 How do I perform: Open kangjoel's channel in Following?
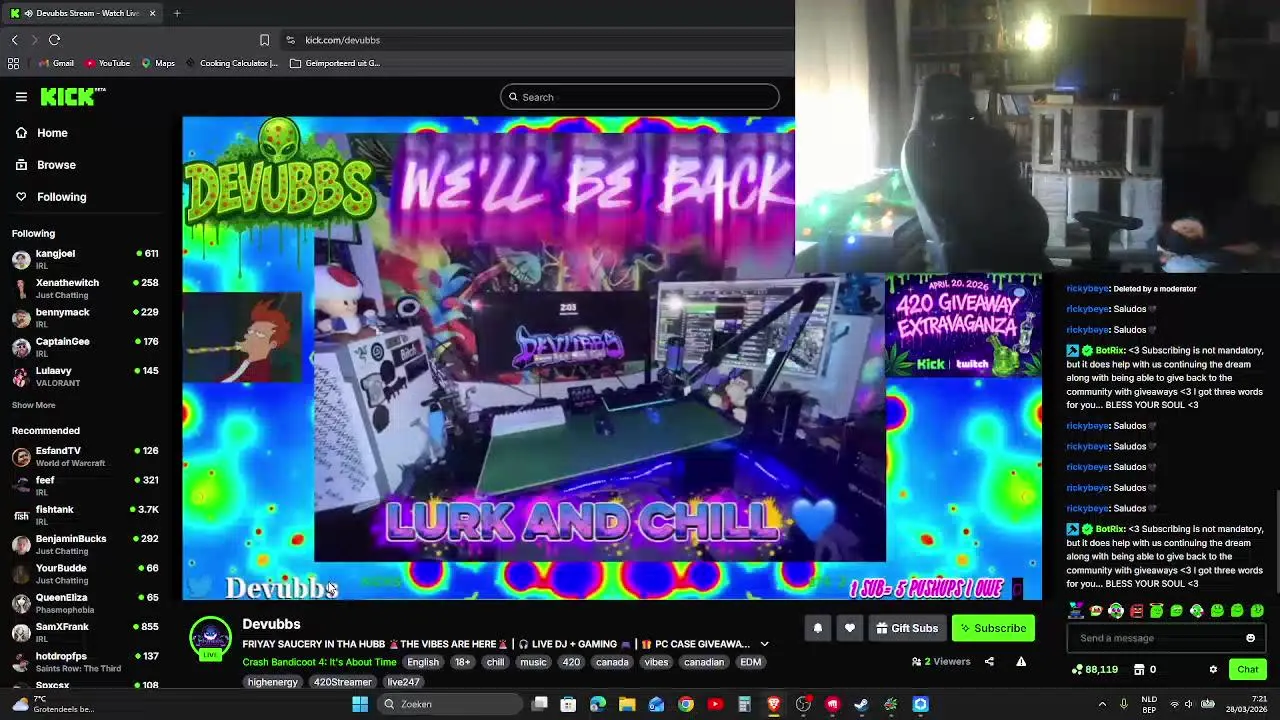[x=85, y=259]
